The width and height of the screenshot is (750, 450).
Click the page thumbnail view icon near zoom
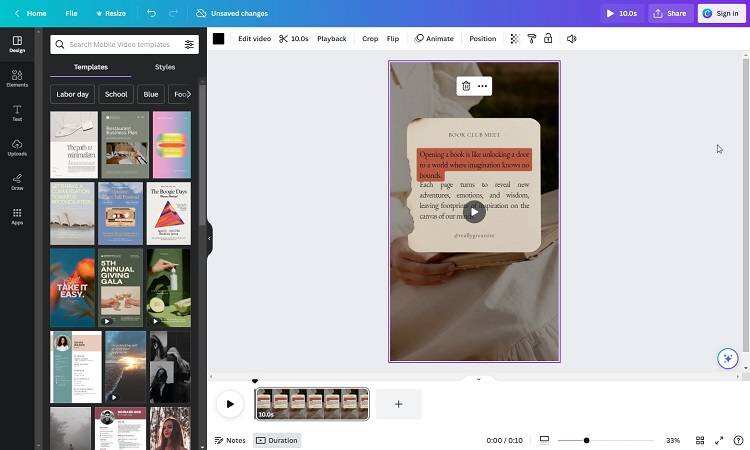544,440
